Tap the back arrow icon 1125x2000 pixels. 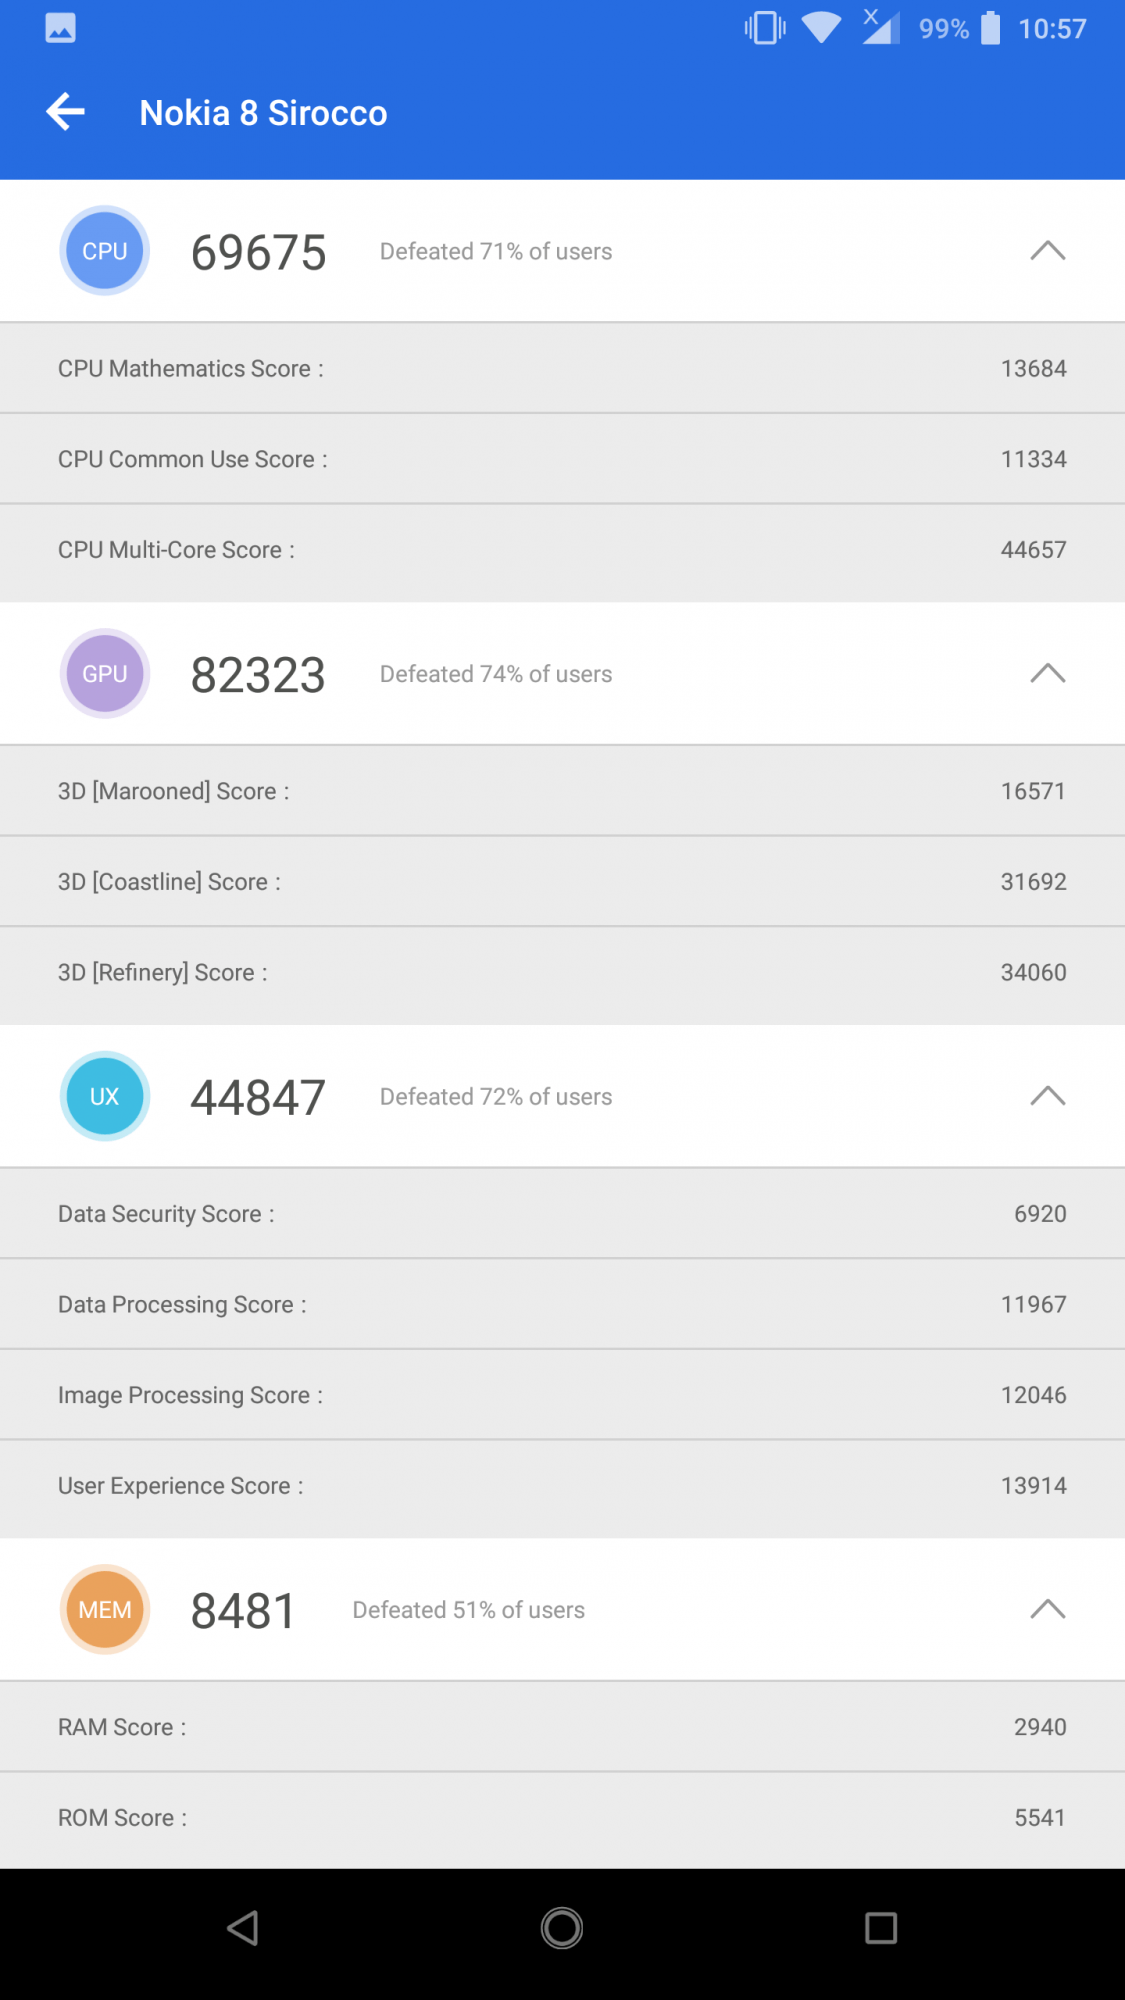coord(66,112)
